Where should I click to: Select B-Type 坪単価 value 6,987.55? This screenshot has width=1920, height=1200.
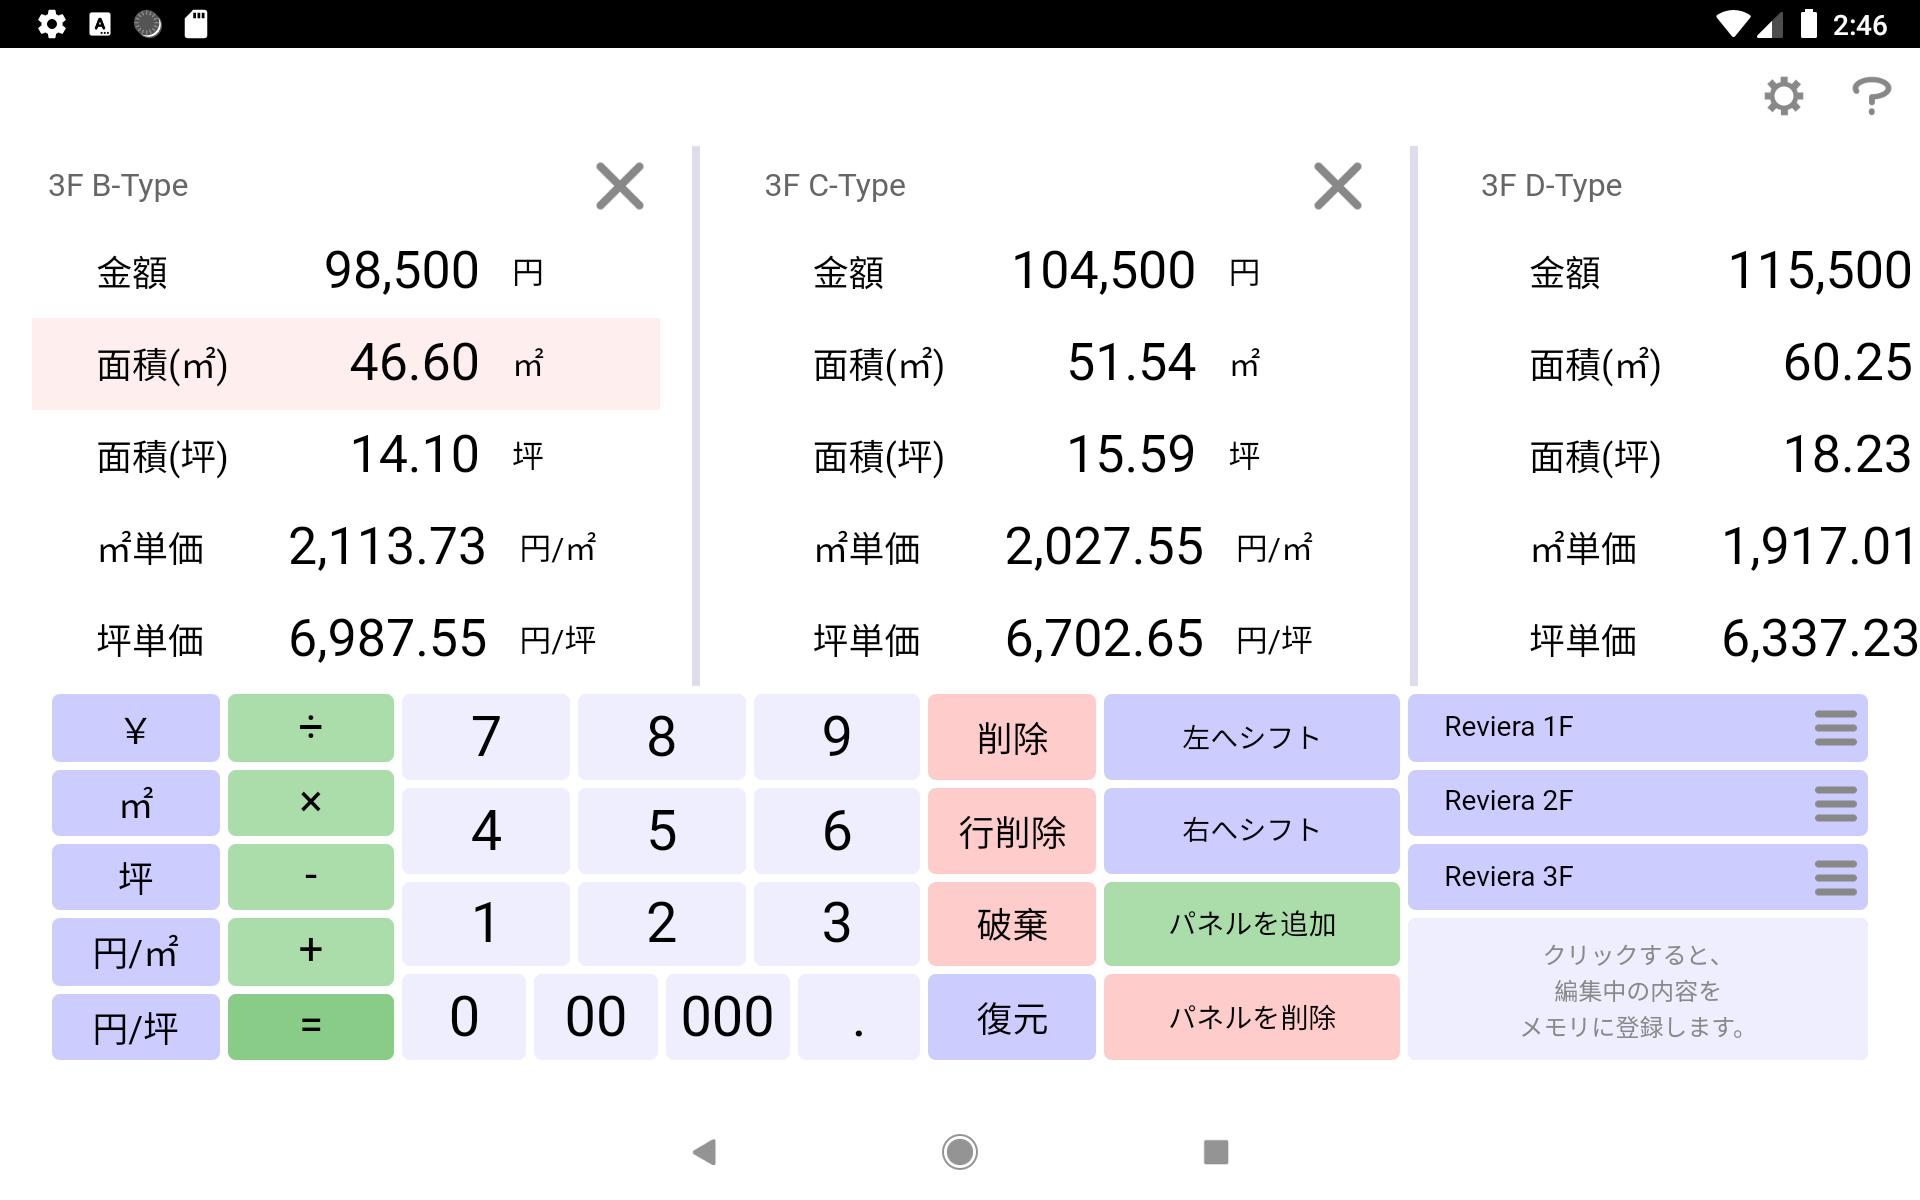coord(387,639)
